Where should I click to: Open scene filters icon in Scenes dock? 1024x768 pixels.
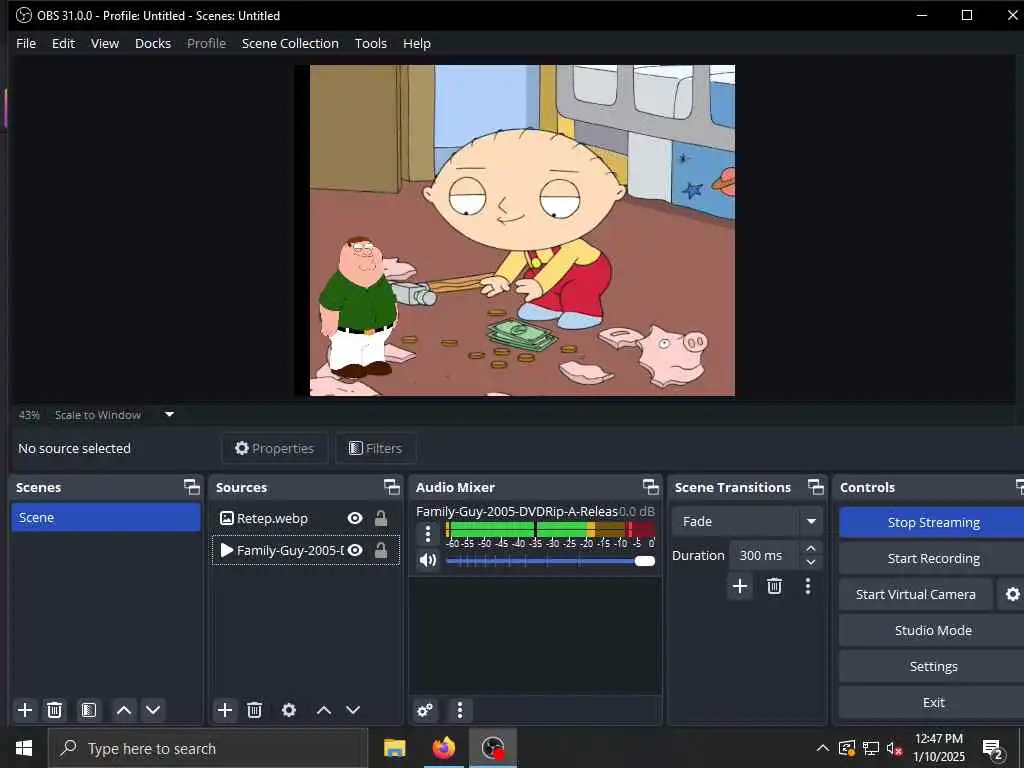pyautogui.click(x=89, y=710)
